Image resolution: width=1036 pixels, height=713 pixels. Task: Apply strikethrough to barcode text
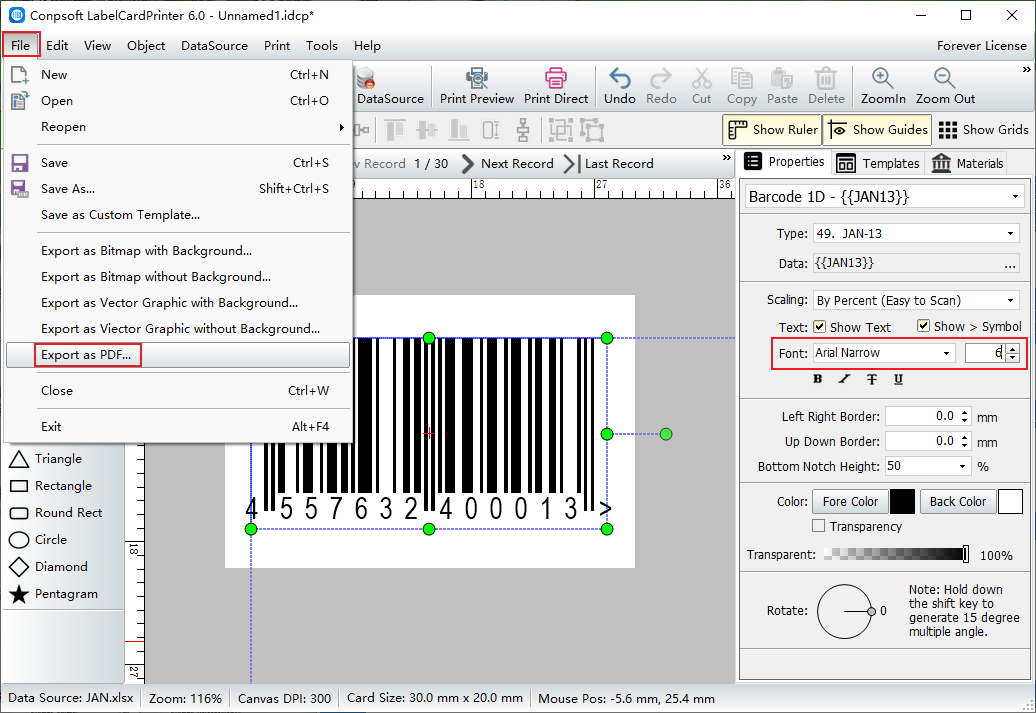(x=871, y=379)
